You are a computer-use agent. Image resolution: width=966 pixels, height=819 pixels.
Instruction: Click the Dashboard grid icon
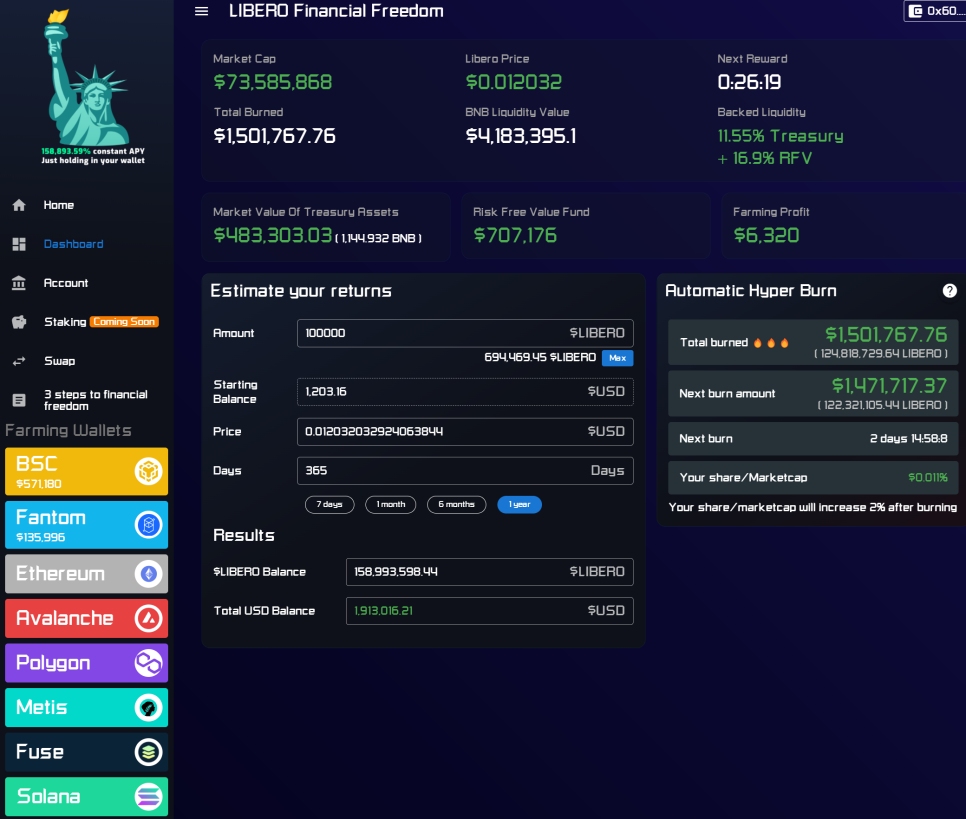click(19, 244)
